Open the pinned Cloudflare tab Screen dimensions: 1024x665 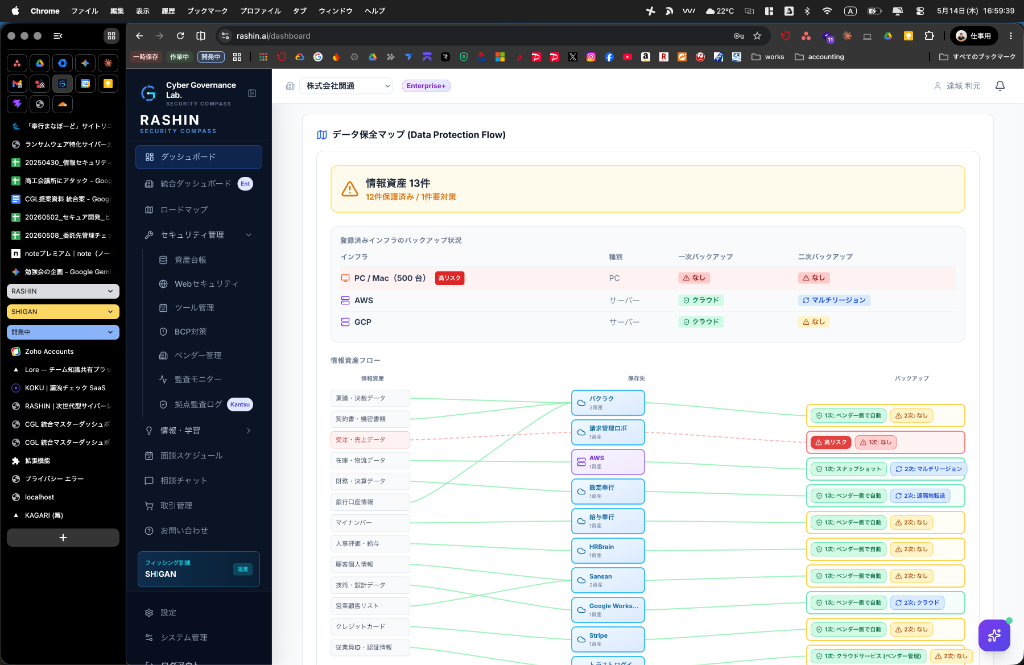coord(63,104)
